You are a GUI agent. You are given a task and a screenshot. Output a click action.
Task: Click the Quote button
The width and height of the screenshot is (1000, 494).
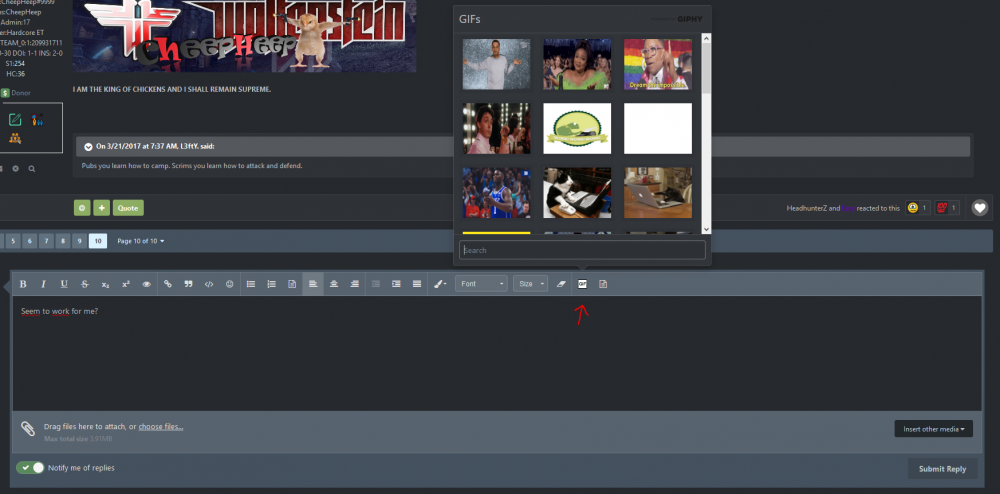pyautogui.click(x=128, y=208)
